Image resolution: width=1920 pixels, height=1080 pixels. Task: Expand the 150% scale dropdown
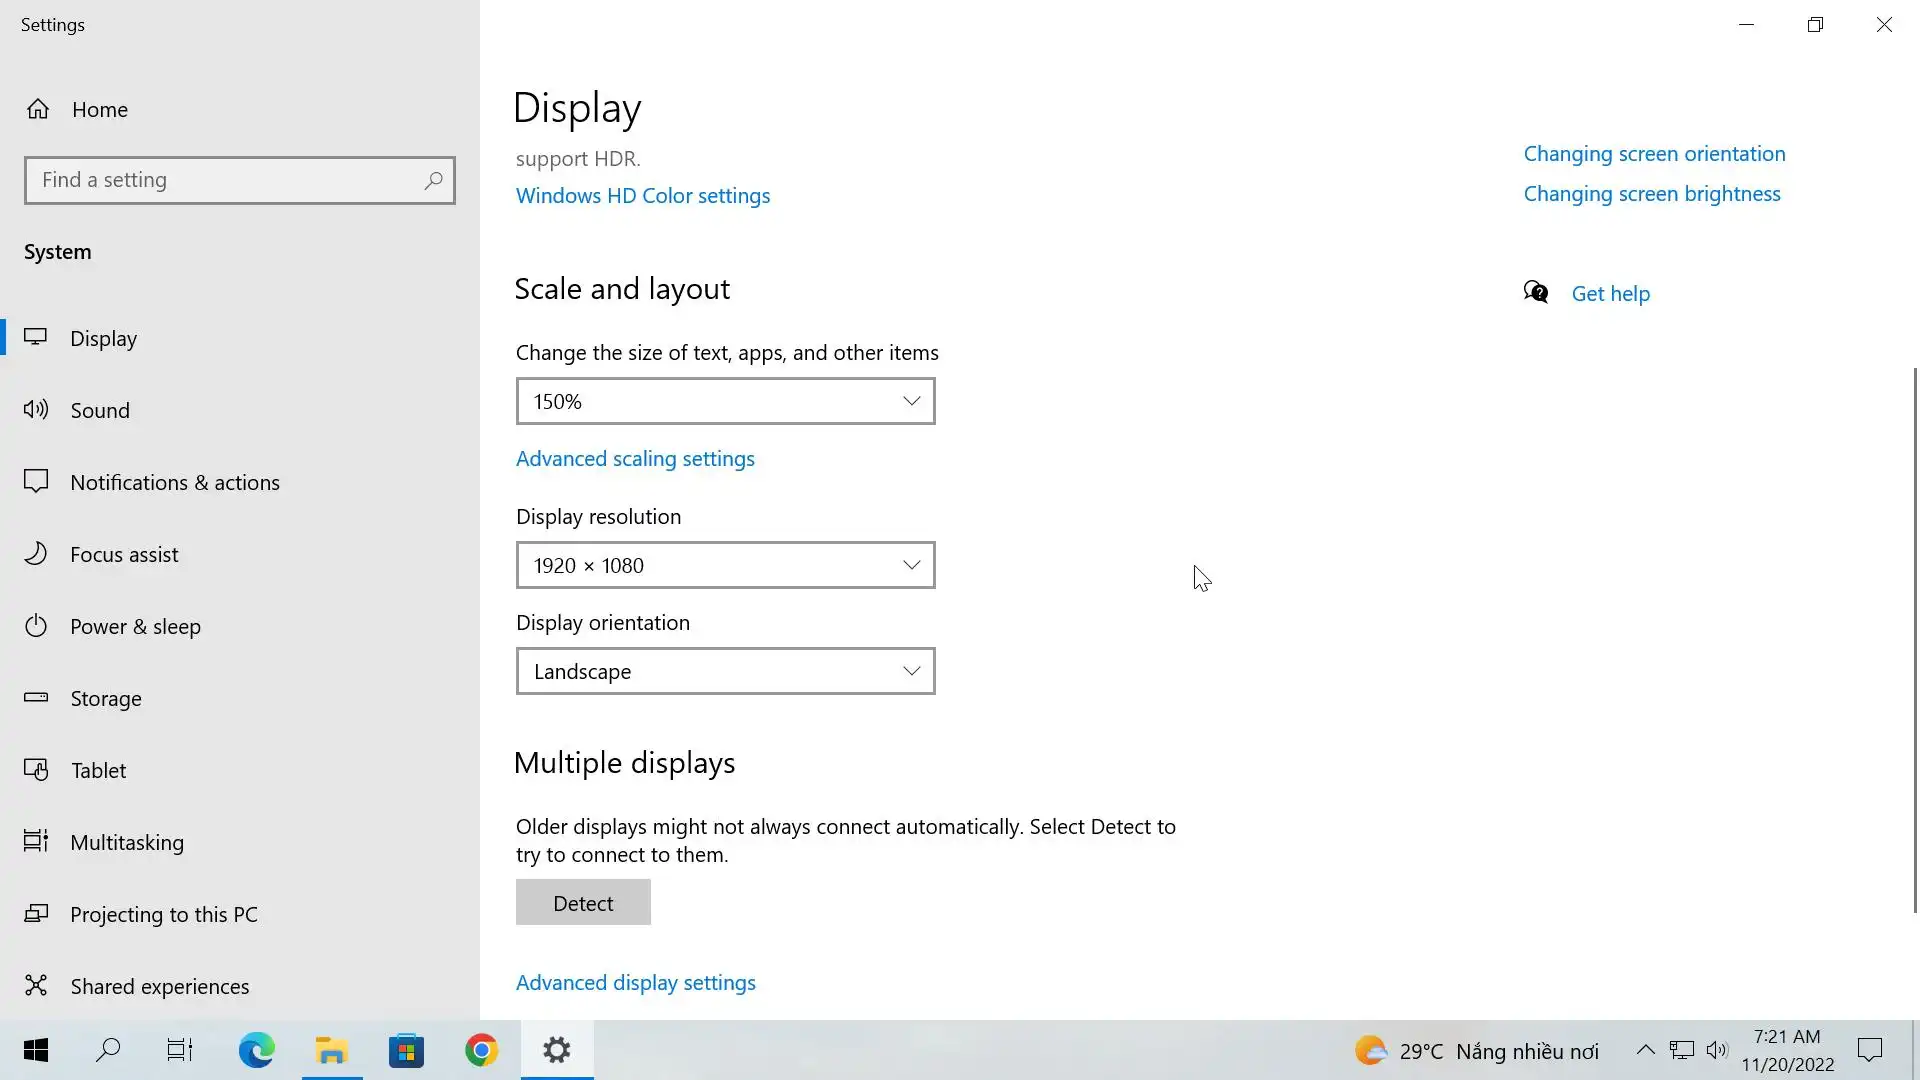pyautogui.click(x=725, y=401)
